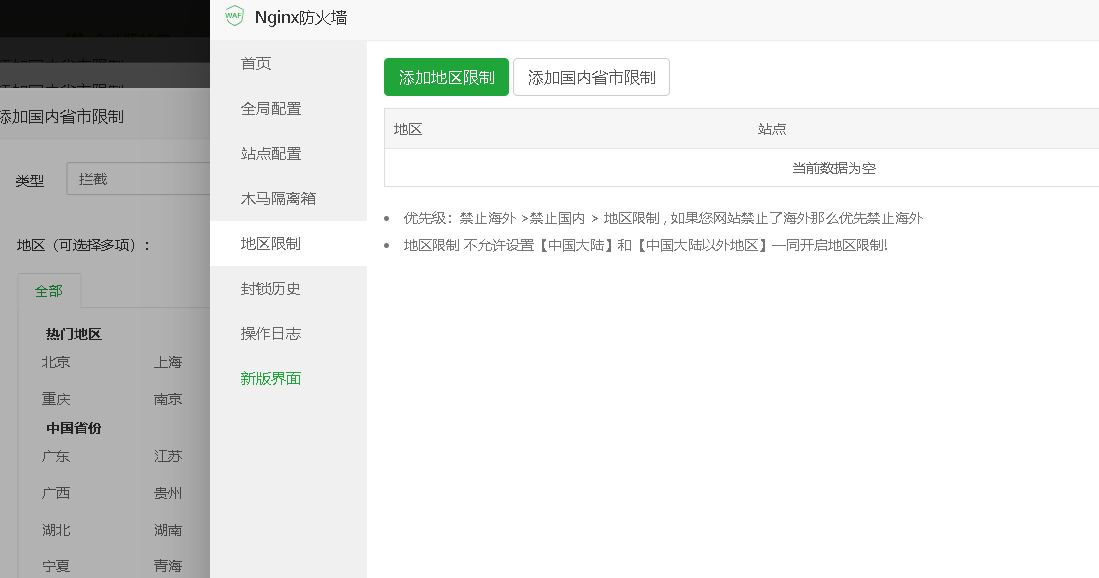Pick 重庆 from hot regions
The height and width of the screenshot is (578, 1099).
click(56, 399)
